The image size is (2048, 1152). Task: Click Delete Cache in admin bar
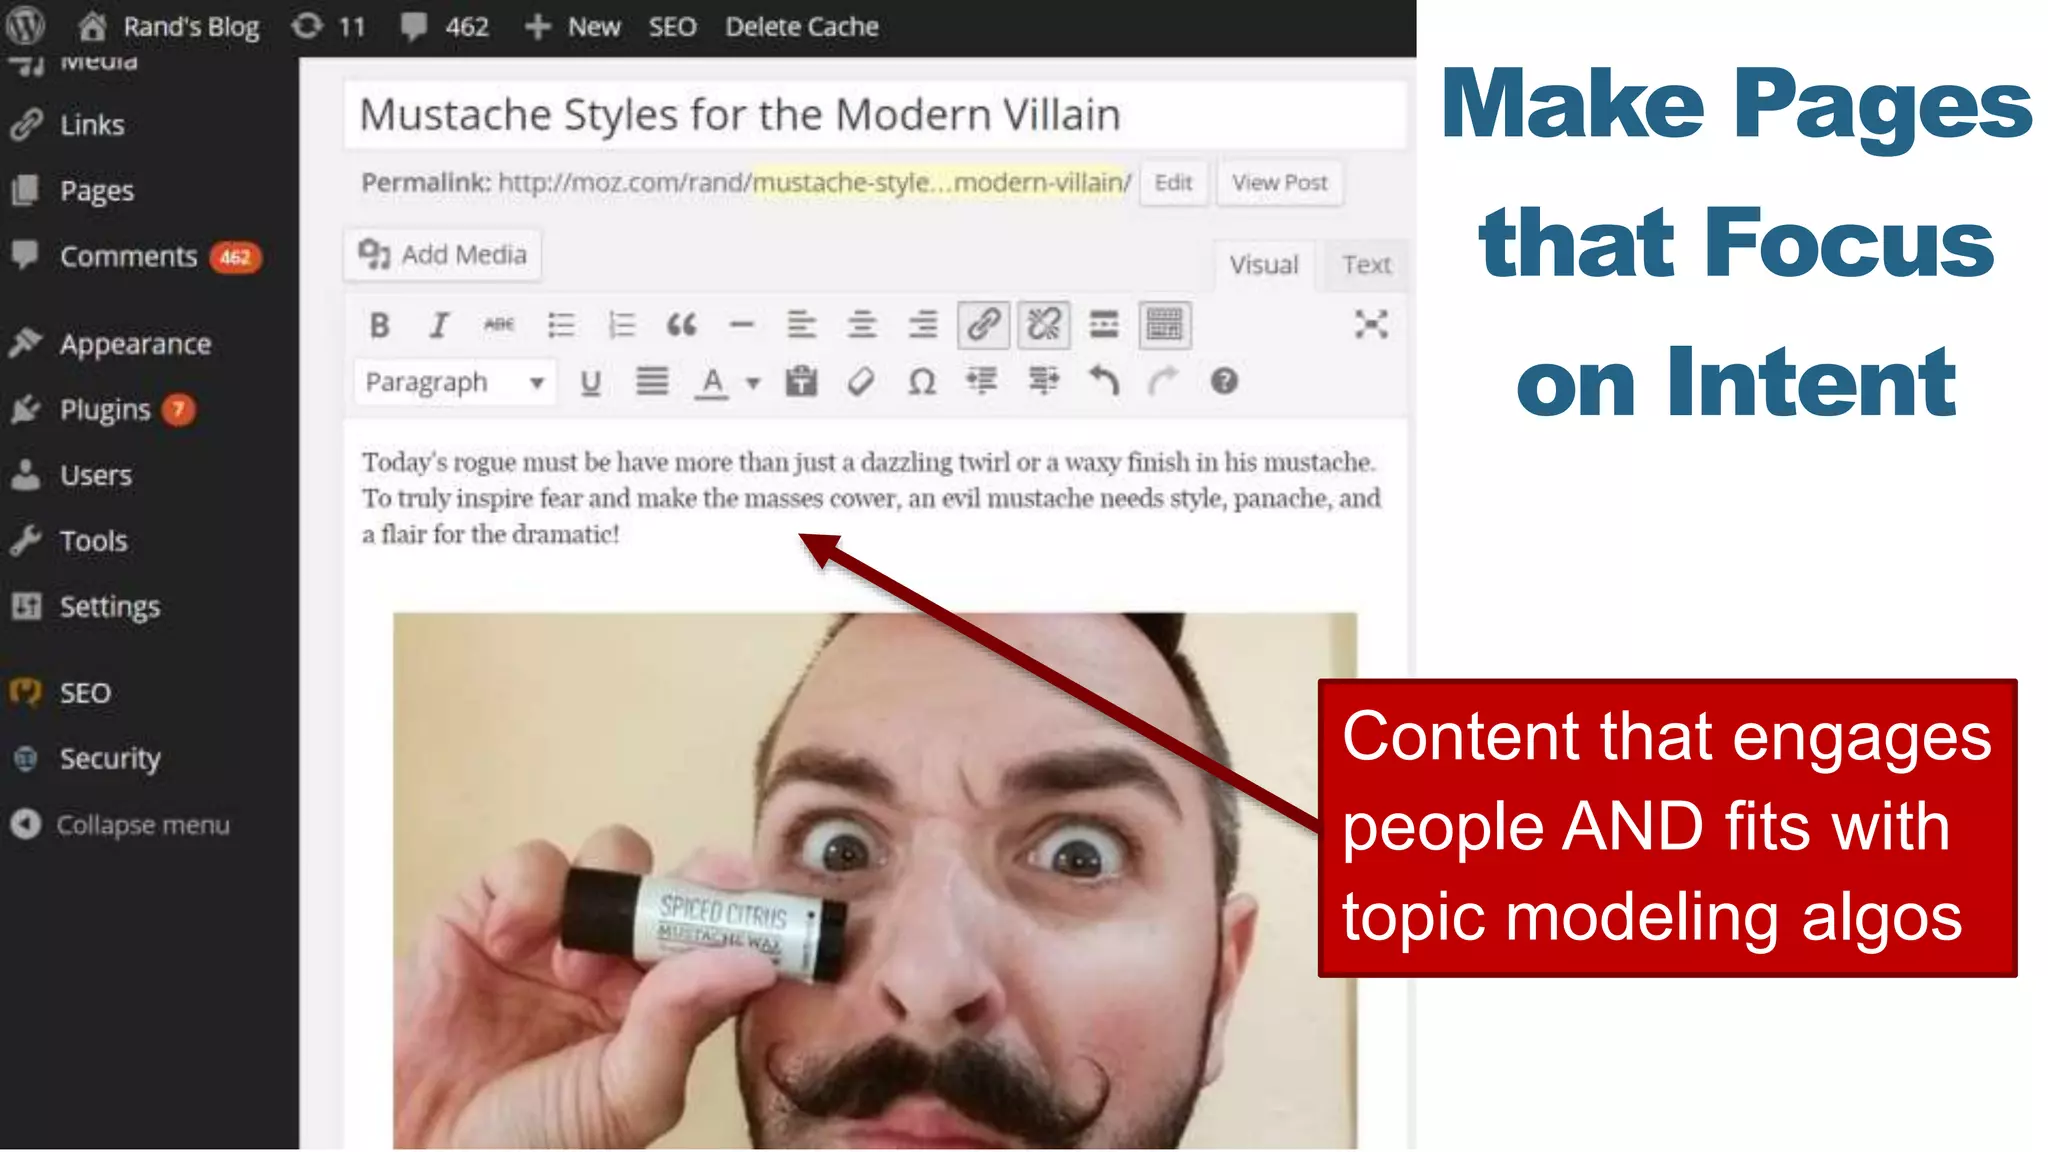pyautogui.click(x=802, y=27)
